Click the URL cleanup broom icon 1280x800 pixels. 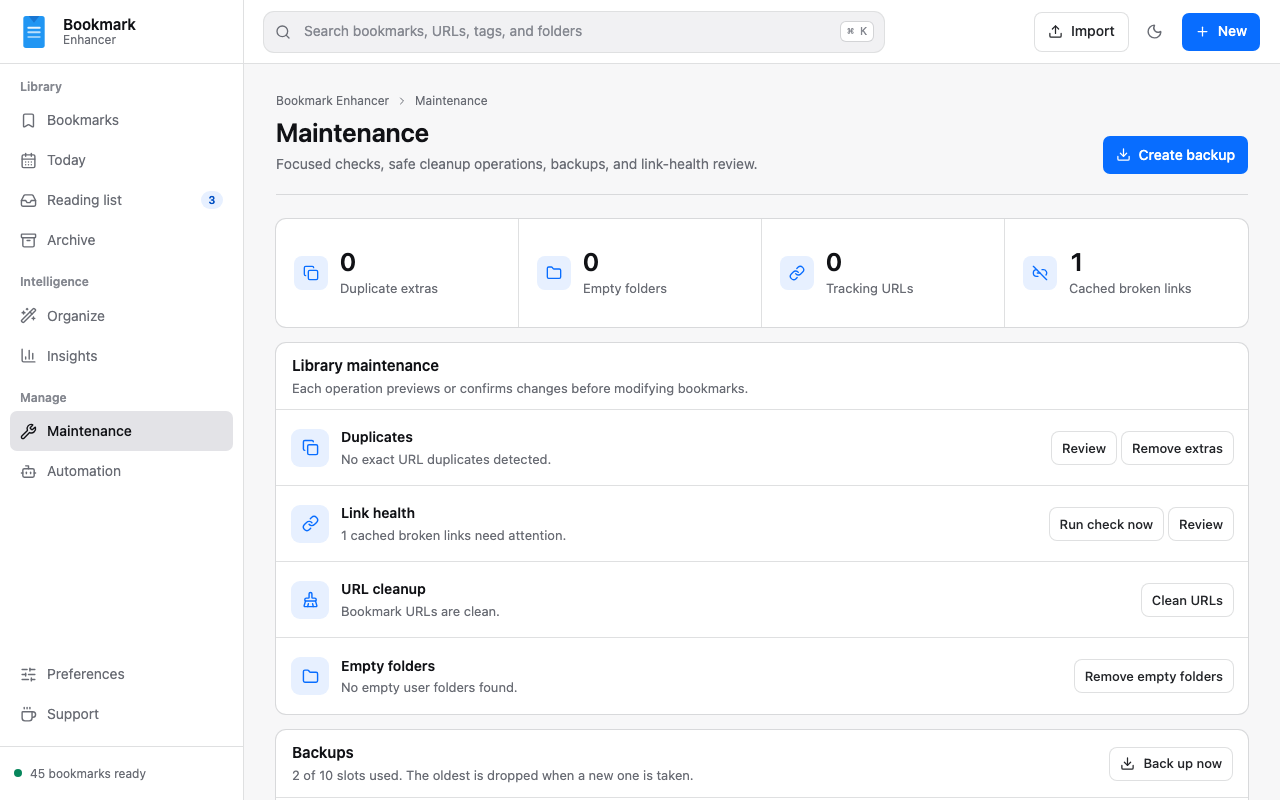point(310,600)
